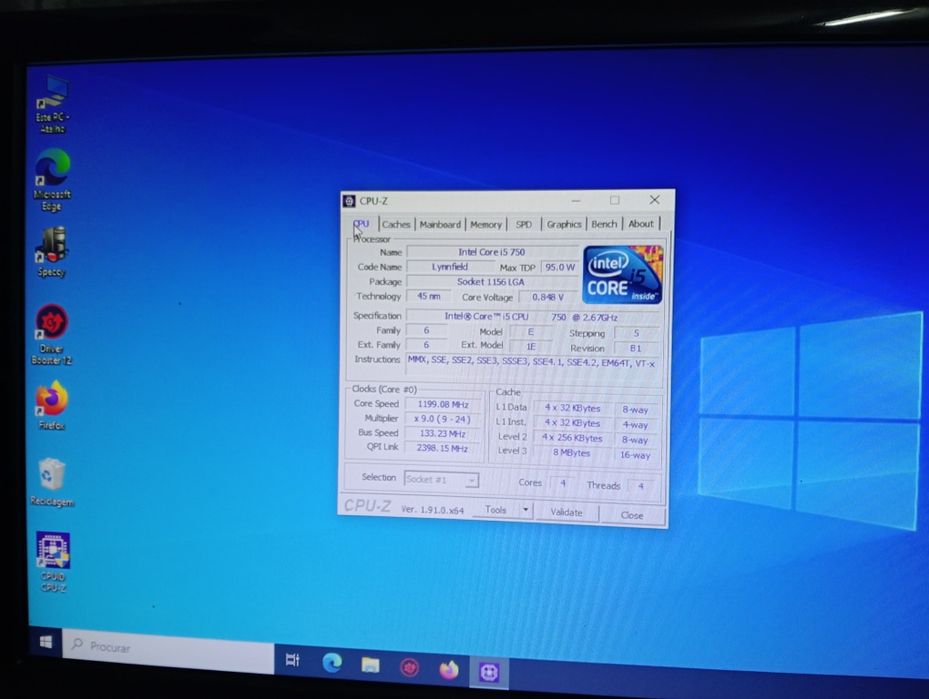The height and width of the screenshot is (699, 929).
Task: Switch to the Caches tab
Action: pyautogui.click(x=396, y=225)
